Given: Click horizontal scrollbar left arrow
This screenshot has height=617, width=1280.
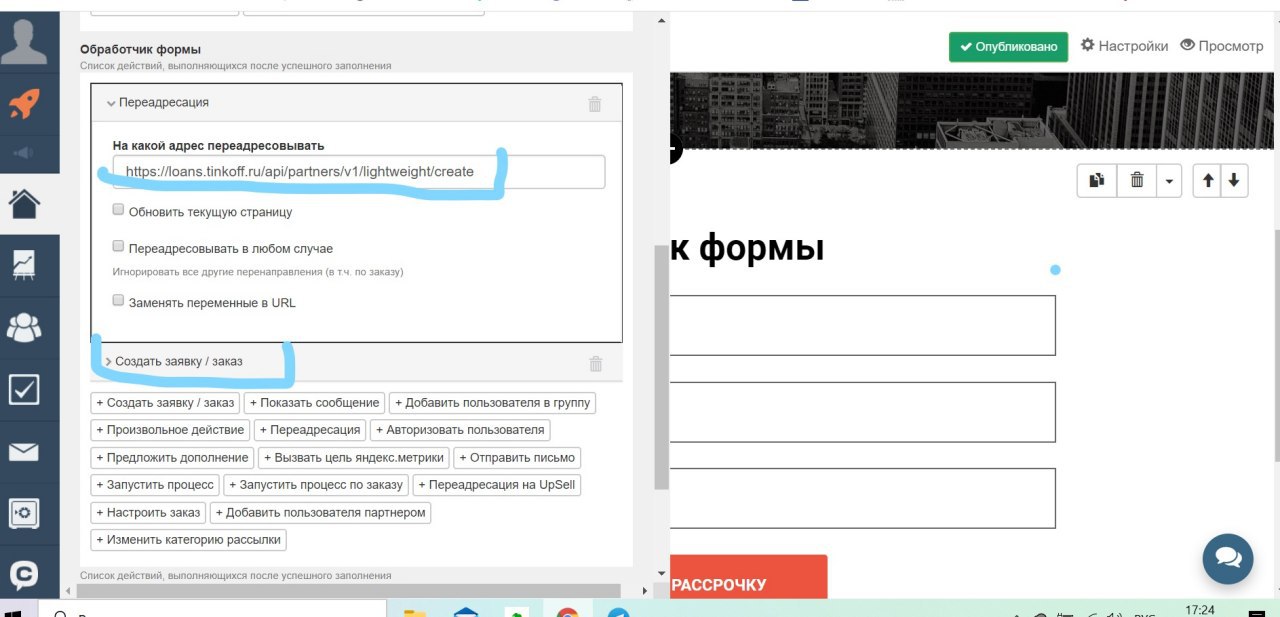Looking at the screenshot, I should point(69,591).
